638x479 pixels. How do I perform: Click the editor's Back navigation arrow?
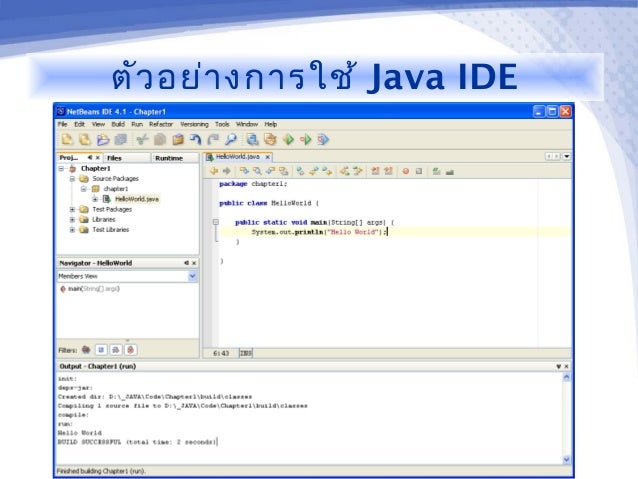click(214, 171)
